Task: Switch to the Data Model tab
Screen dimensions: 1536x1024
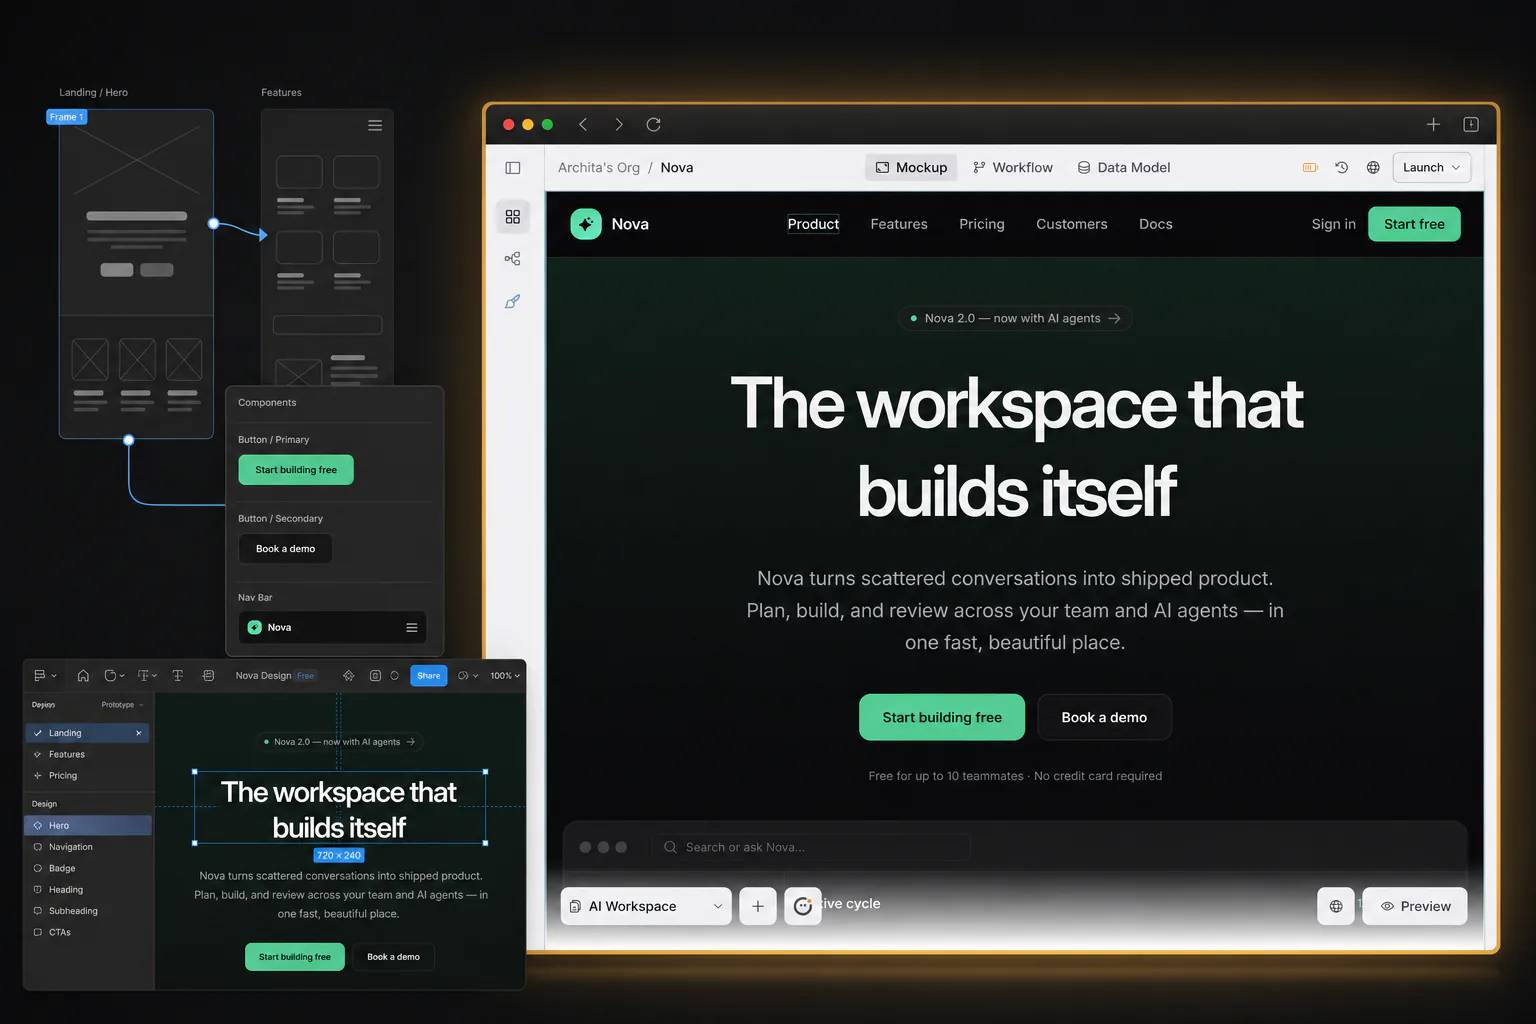Action: point(1124,167)
